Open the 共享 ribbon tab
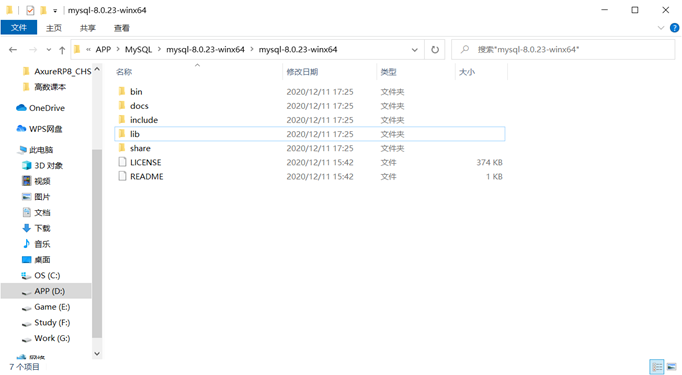Viewport: 682px width, 375px height. [x=87, y=28]
